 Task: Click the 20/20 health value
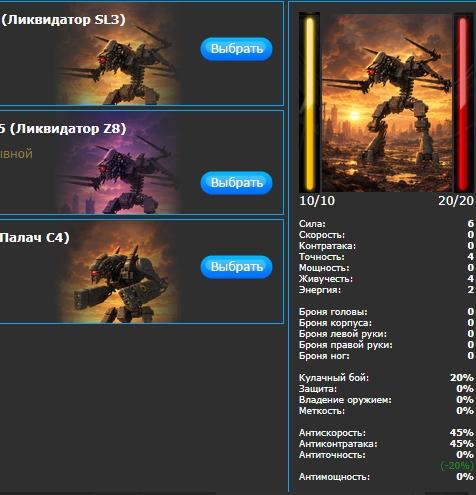[x=456, y=201]
